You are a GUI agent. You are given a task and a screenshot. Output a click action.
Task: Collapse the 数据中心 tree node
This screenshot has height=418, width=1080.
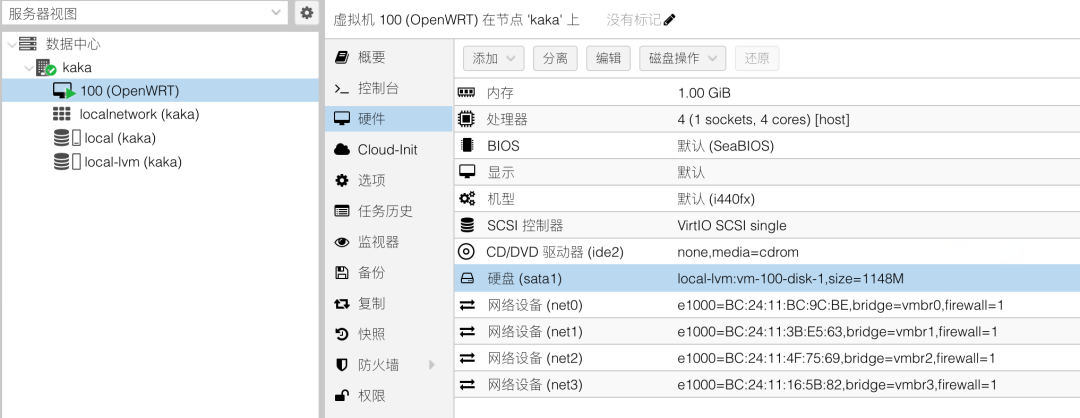(11, 45)
